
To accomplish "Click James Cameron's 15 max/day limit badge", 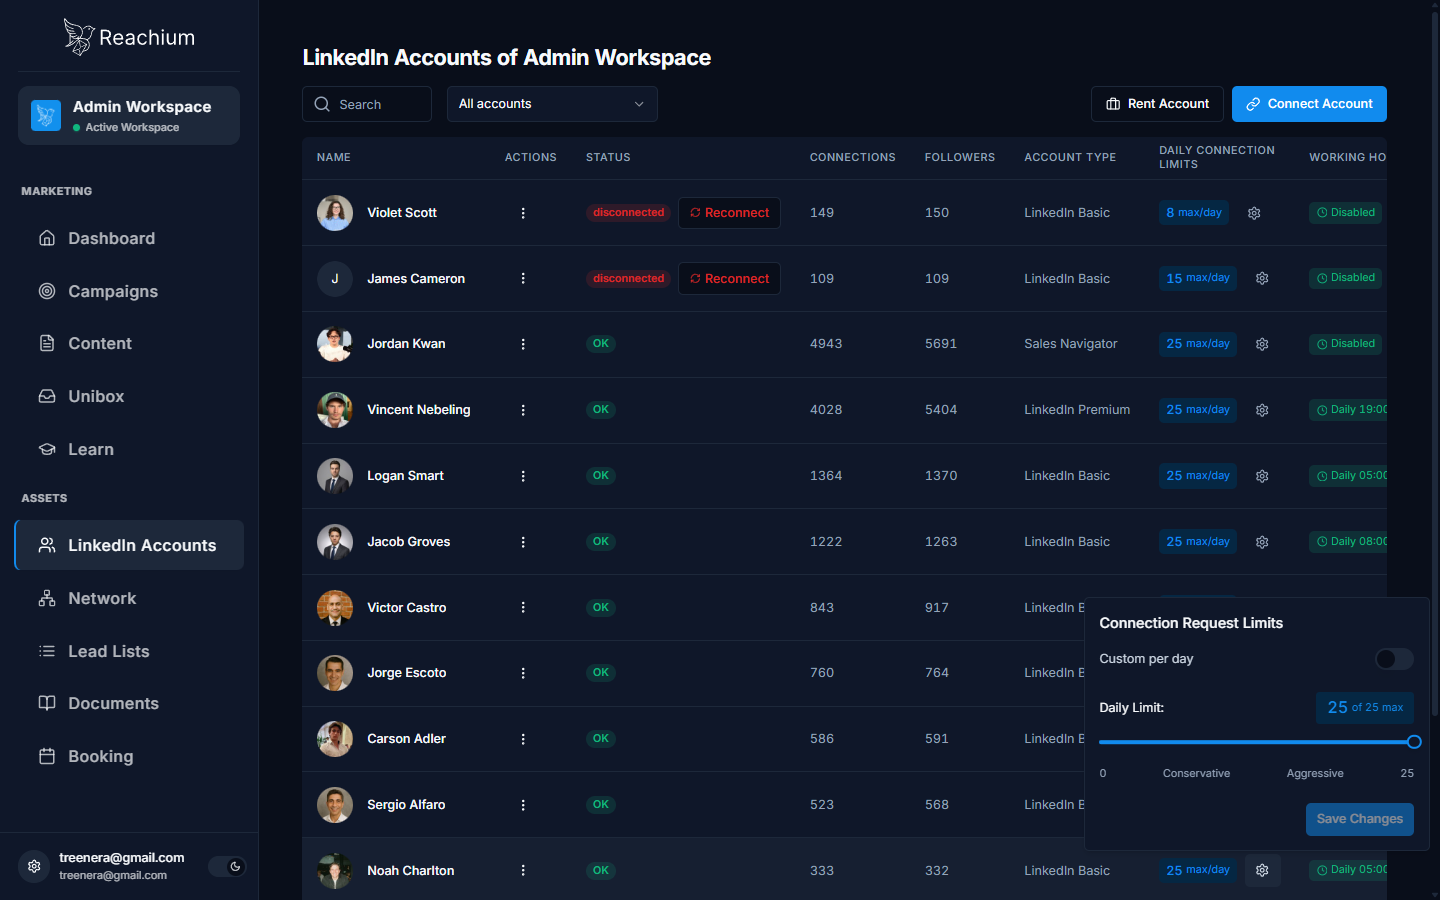I will coord(1198,278).
